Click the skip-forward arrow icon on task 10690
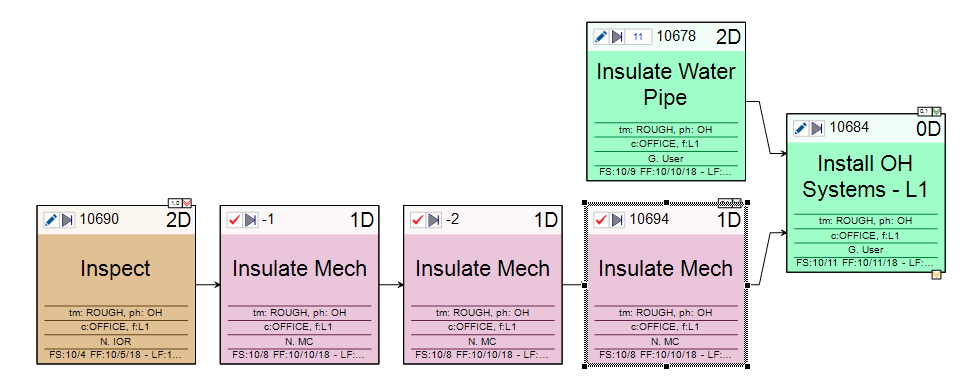This screenshot has width=960, height=388. [67, 220]
